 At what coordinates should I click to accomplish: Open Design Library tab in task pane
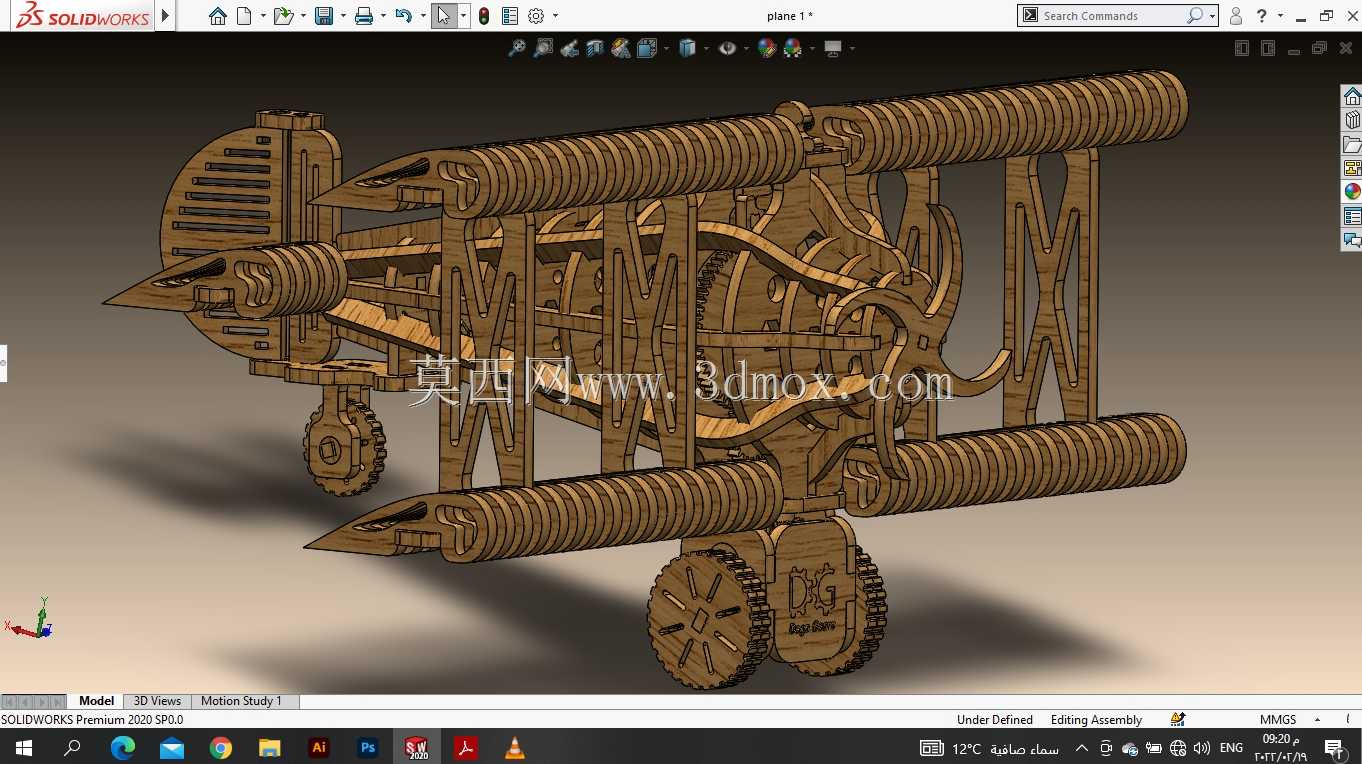pyautogui.click(x=1352, y=120)
